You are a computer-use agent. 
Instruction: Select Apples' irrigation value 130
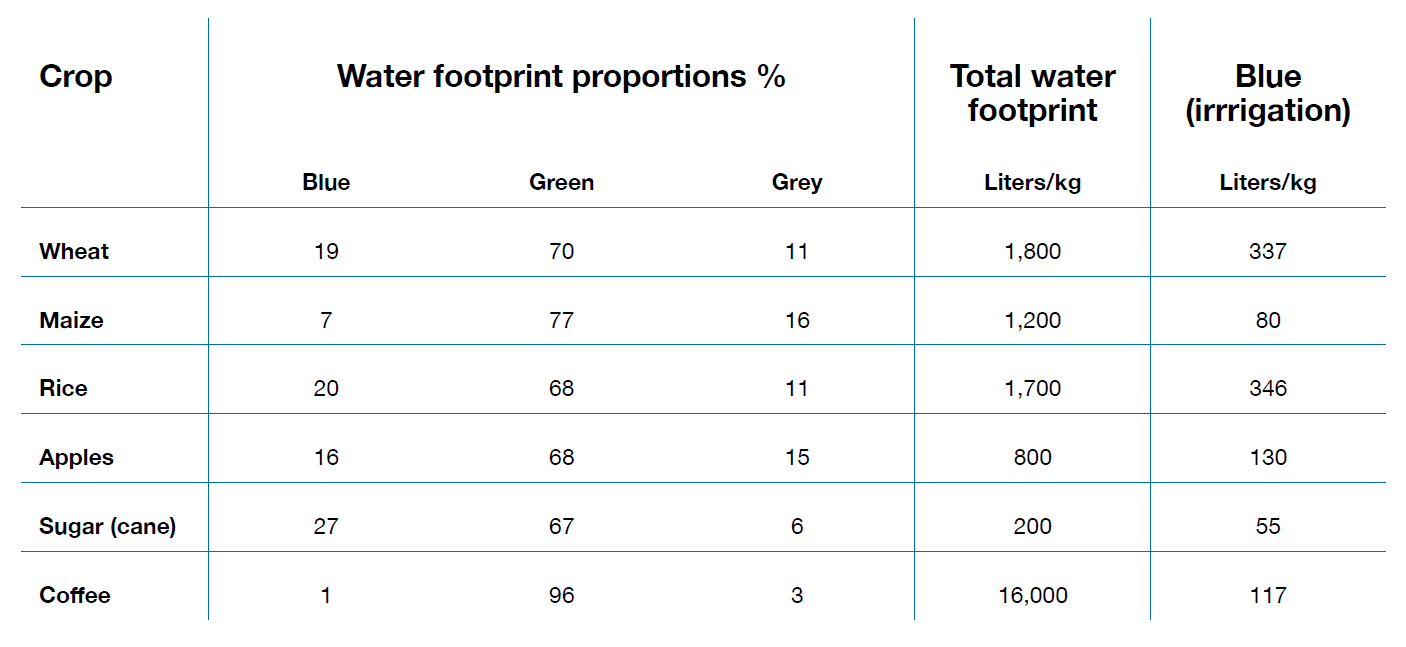pyautogui.click(x=1267, y=458)
